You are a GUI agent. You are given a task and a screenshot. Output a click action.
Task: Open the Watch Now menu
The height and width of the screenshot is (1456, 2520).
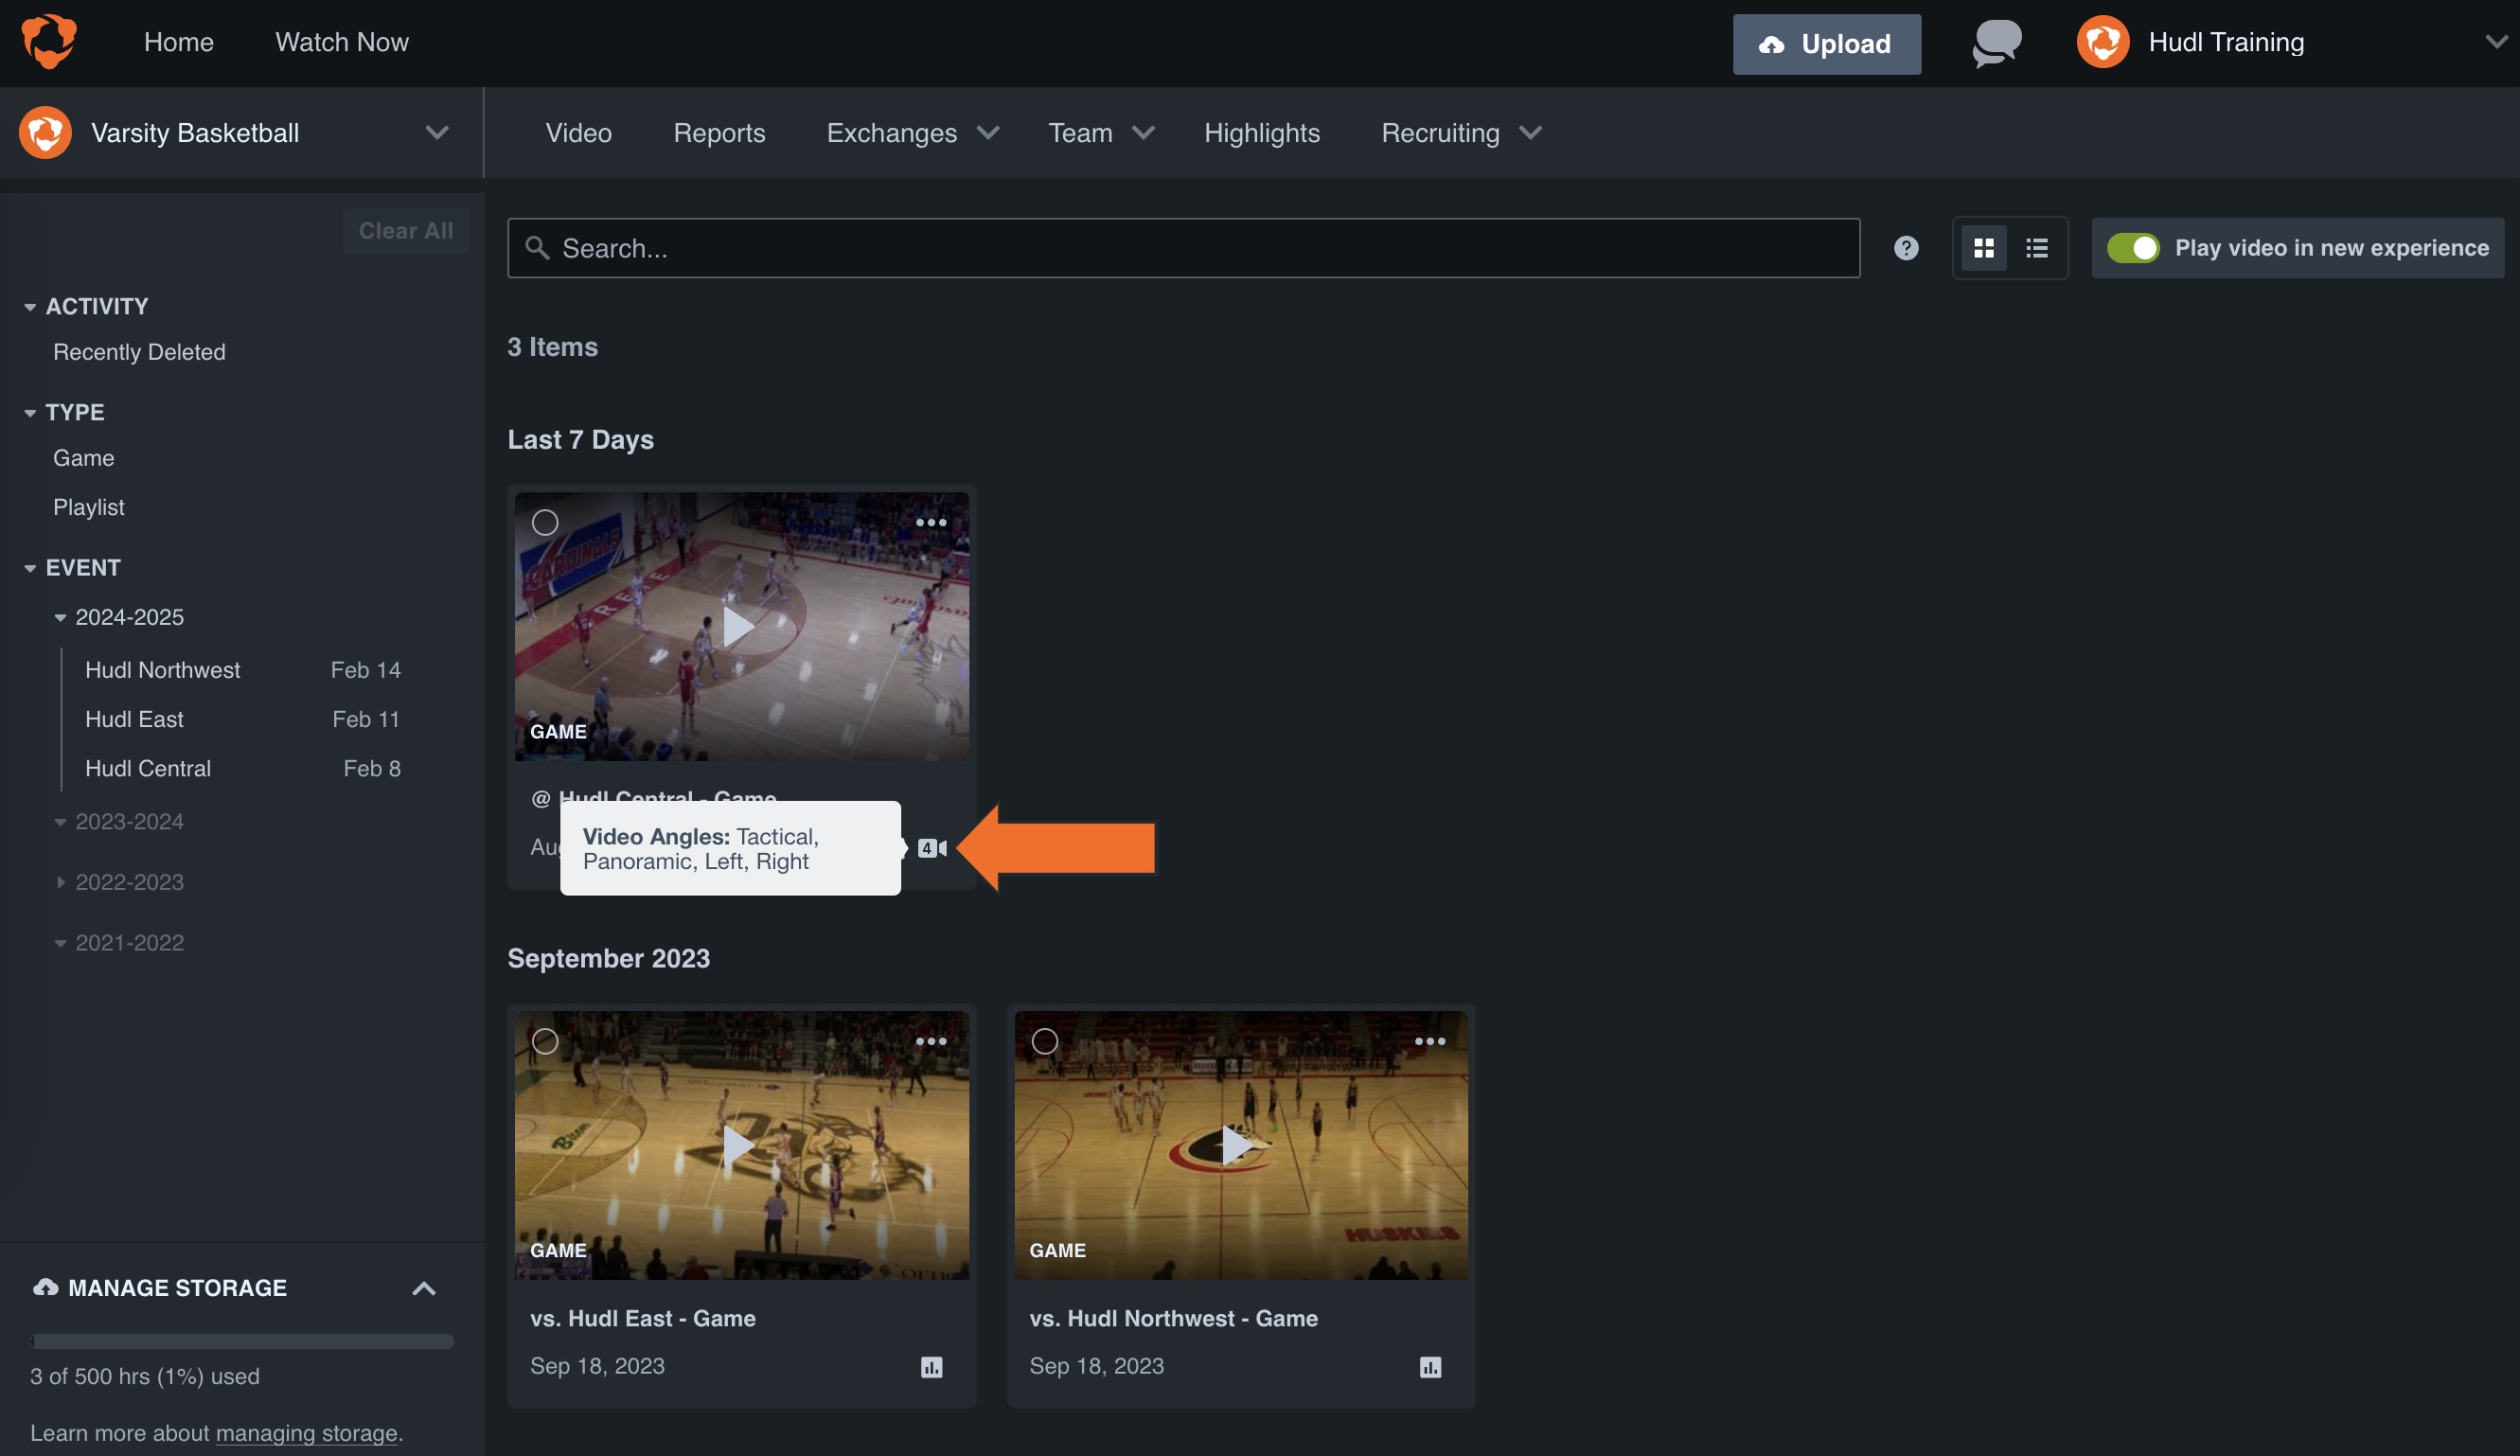click(341, 42)
